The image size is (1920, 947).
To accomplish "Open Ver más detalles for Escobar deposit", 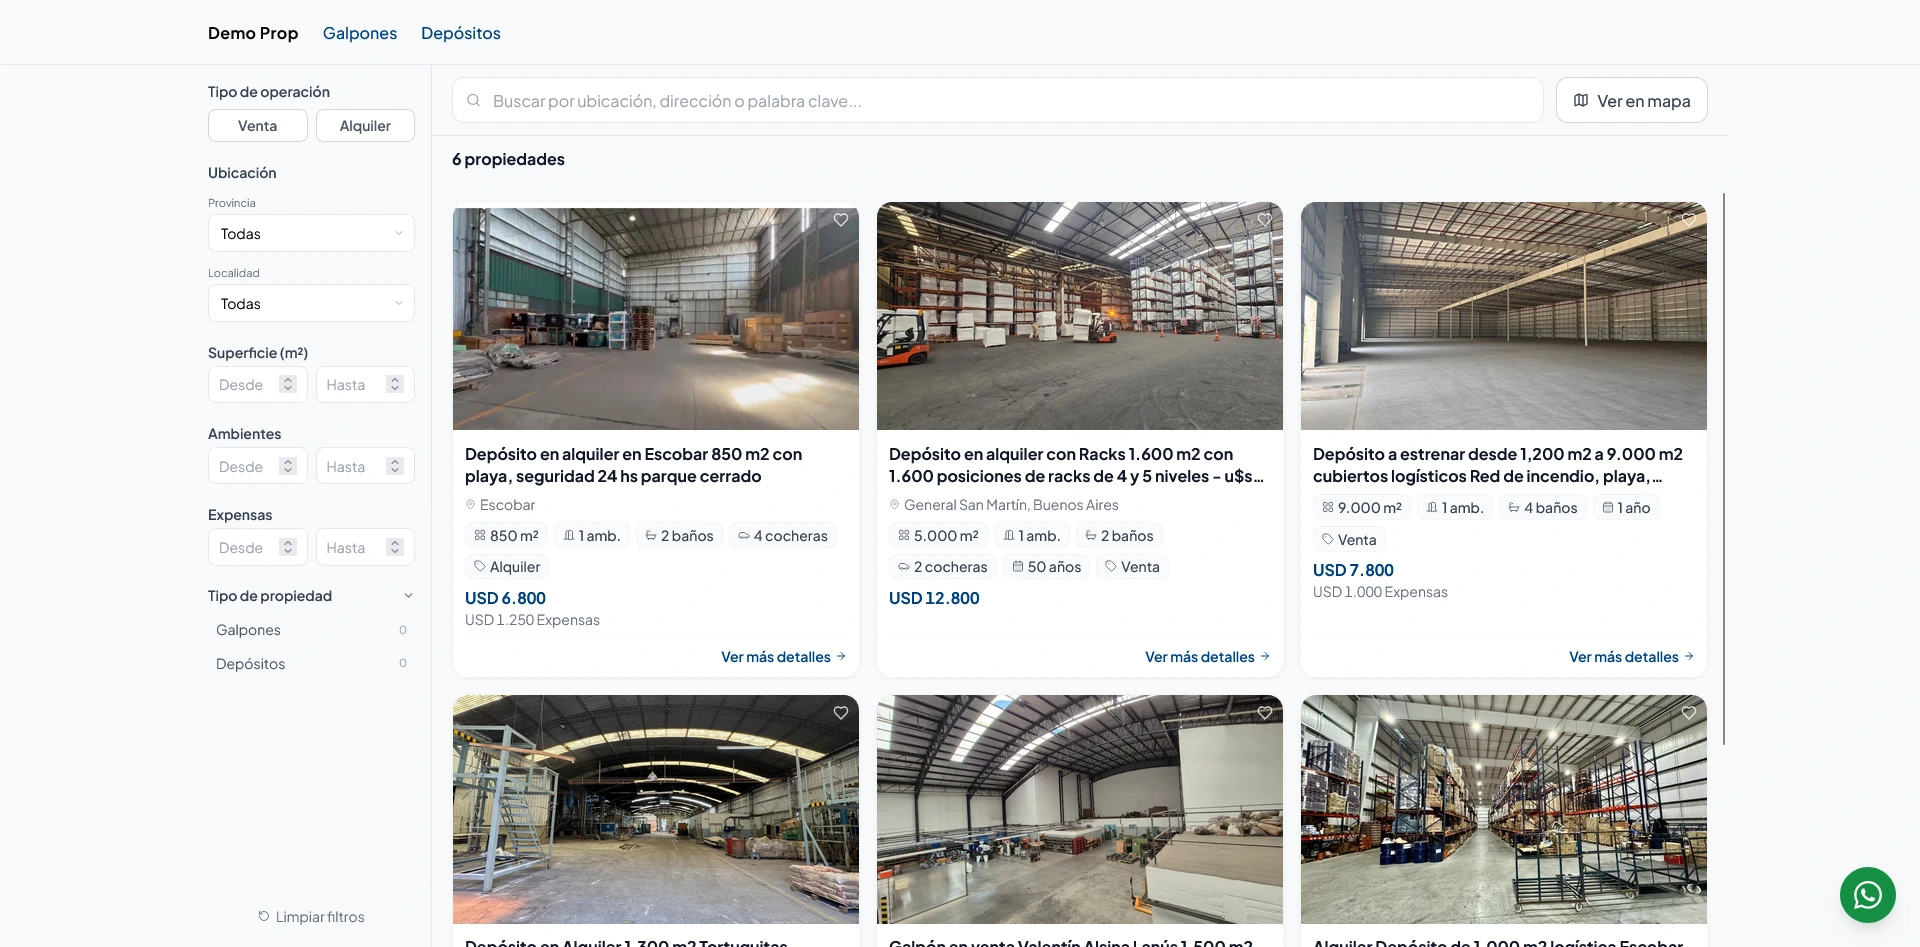I will pos(783,657).
